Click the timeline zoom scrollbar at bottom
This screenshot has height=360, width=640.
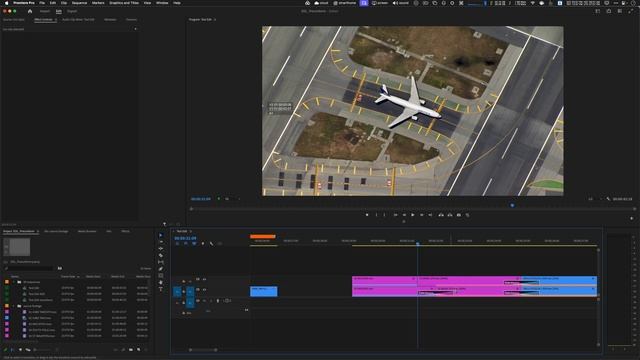[x=203, y=350]
